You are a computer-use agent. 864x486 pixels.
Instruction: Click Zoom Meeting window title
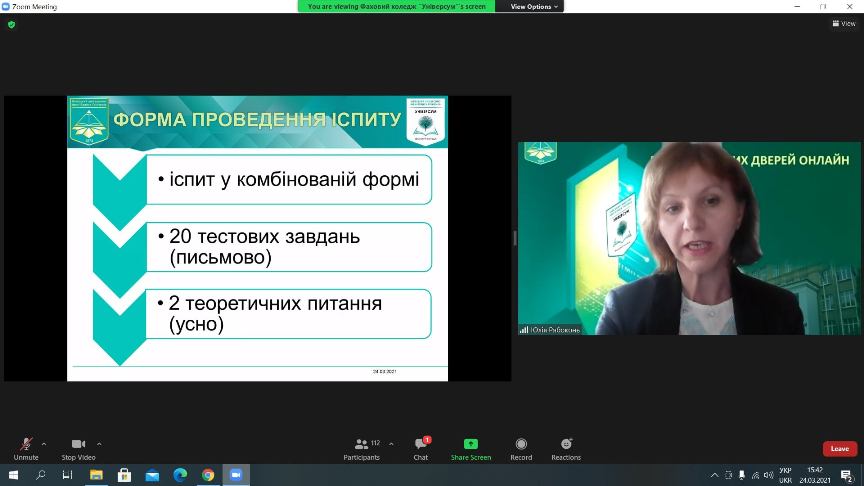(34, 7)
